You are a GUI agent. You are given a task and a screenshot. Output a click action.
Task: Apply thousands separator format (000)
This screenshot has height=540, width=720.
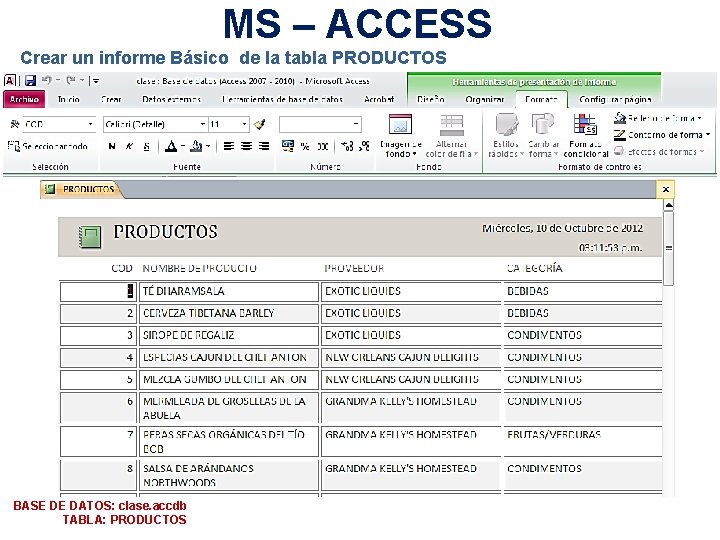pyautogui.click(x=323, y=146)
